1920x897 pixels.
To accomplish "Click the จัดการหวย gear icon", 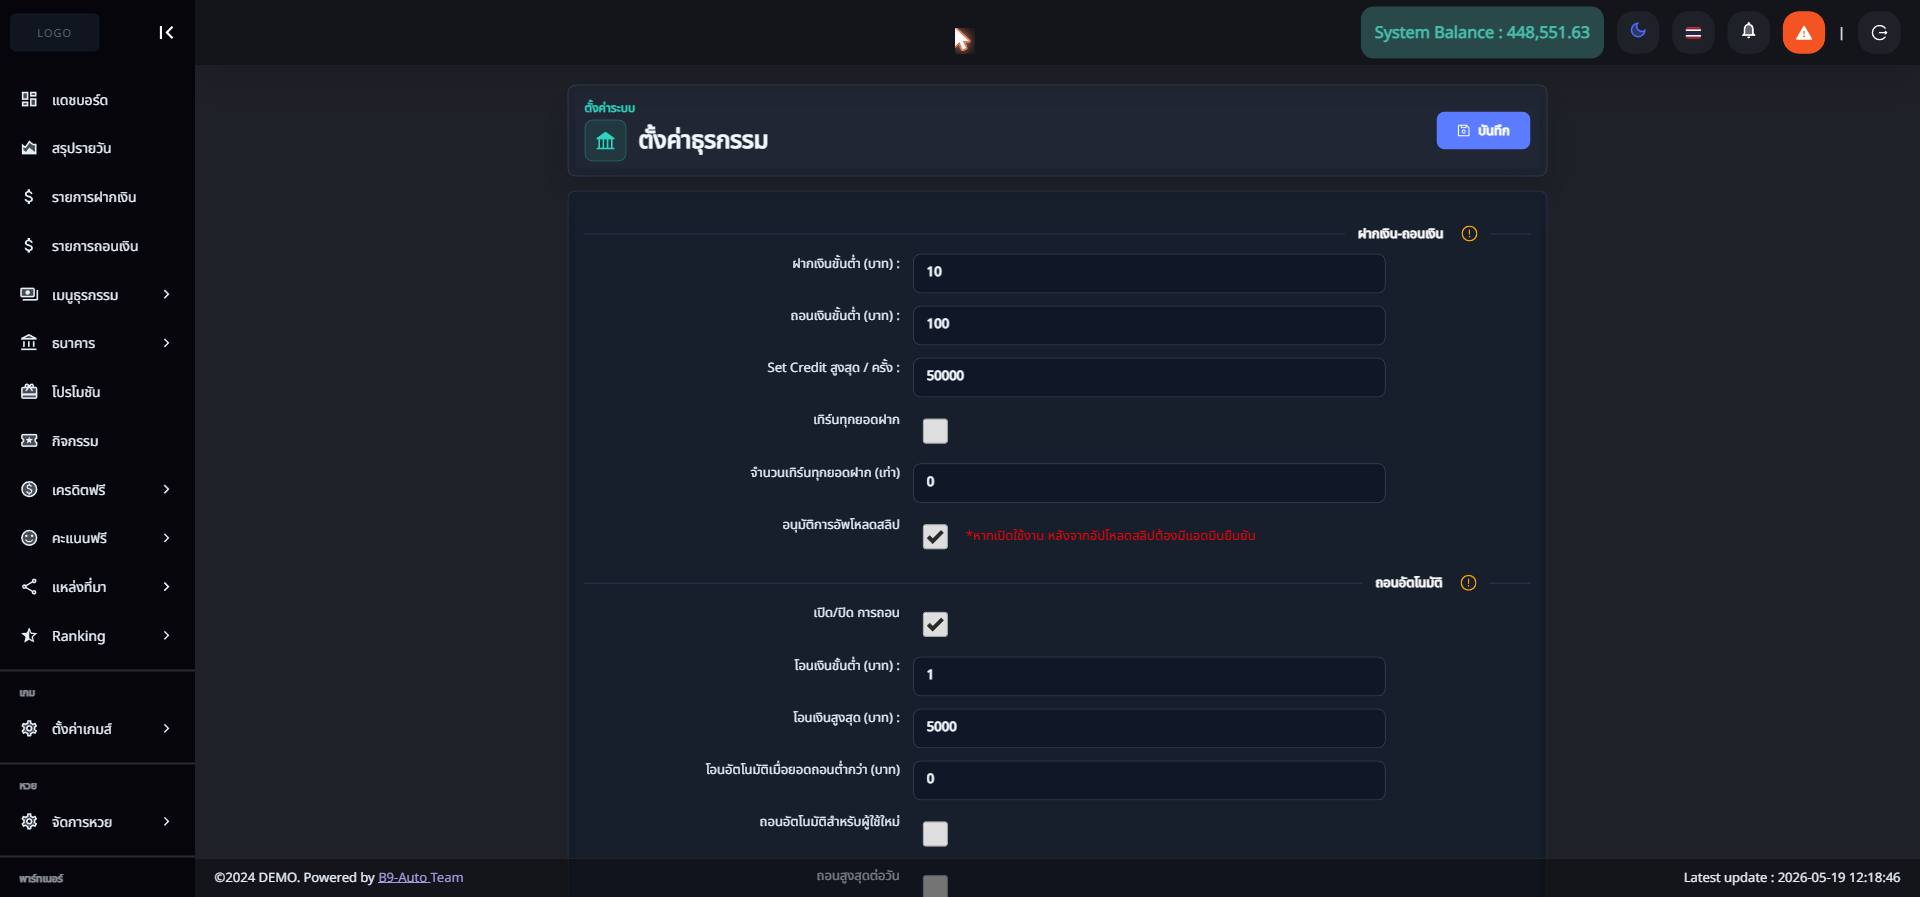I will (29, 821).
